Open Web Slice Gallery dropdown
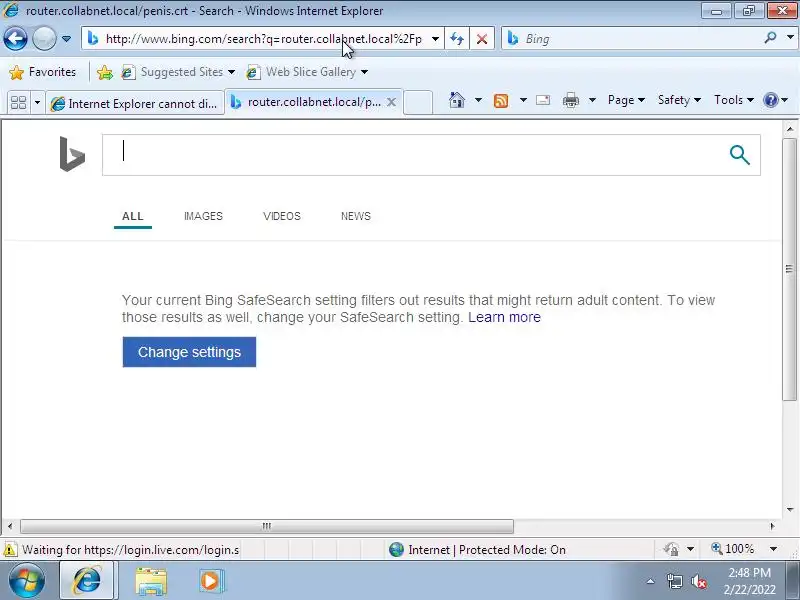Viewport: 800px width, 600px height. click(x=307, y=72)
